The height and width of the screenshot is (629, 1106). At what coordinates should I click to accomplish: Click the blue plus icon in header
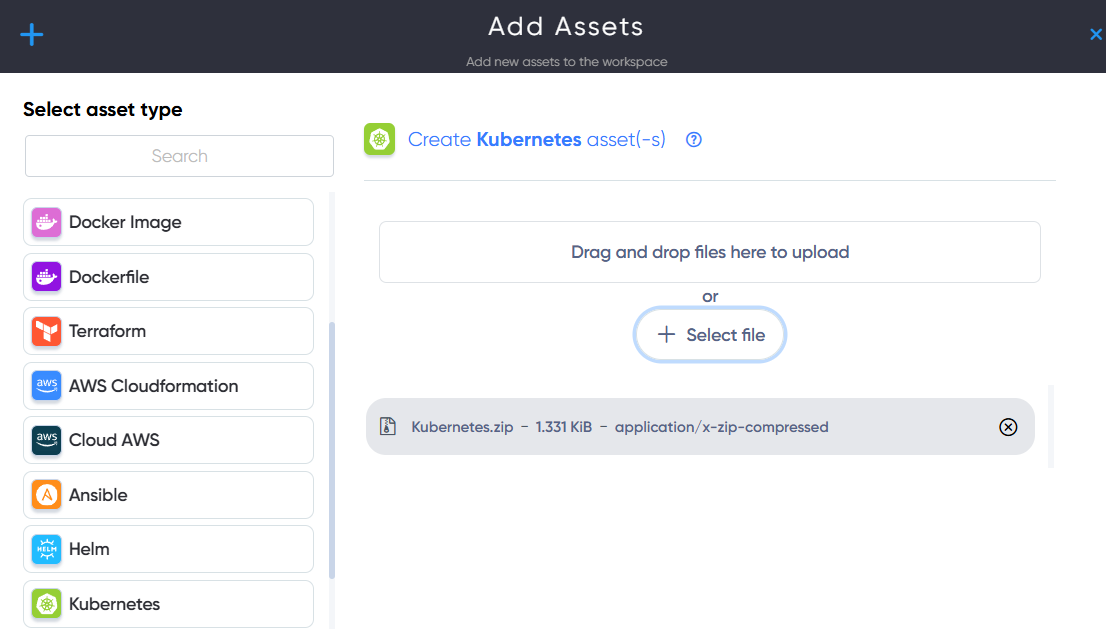coord(31,35)
